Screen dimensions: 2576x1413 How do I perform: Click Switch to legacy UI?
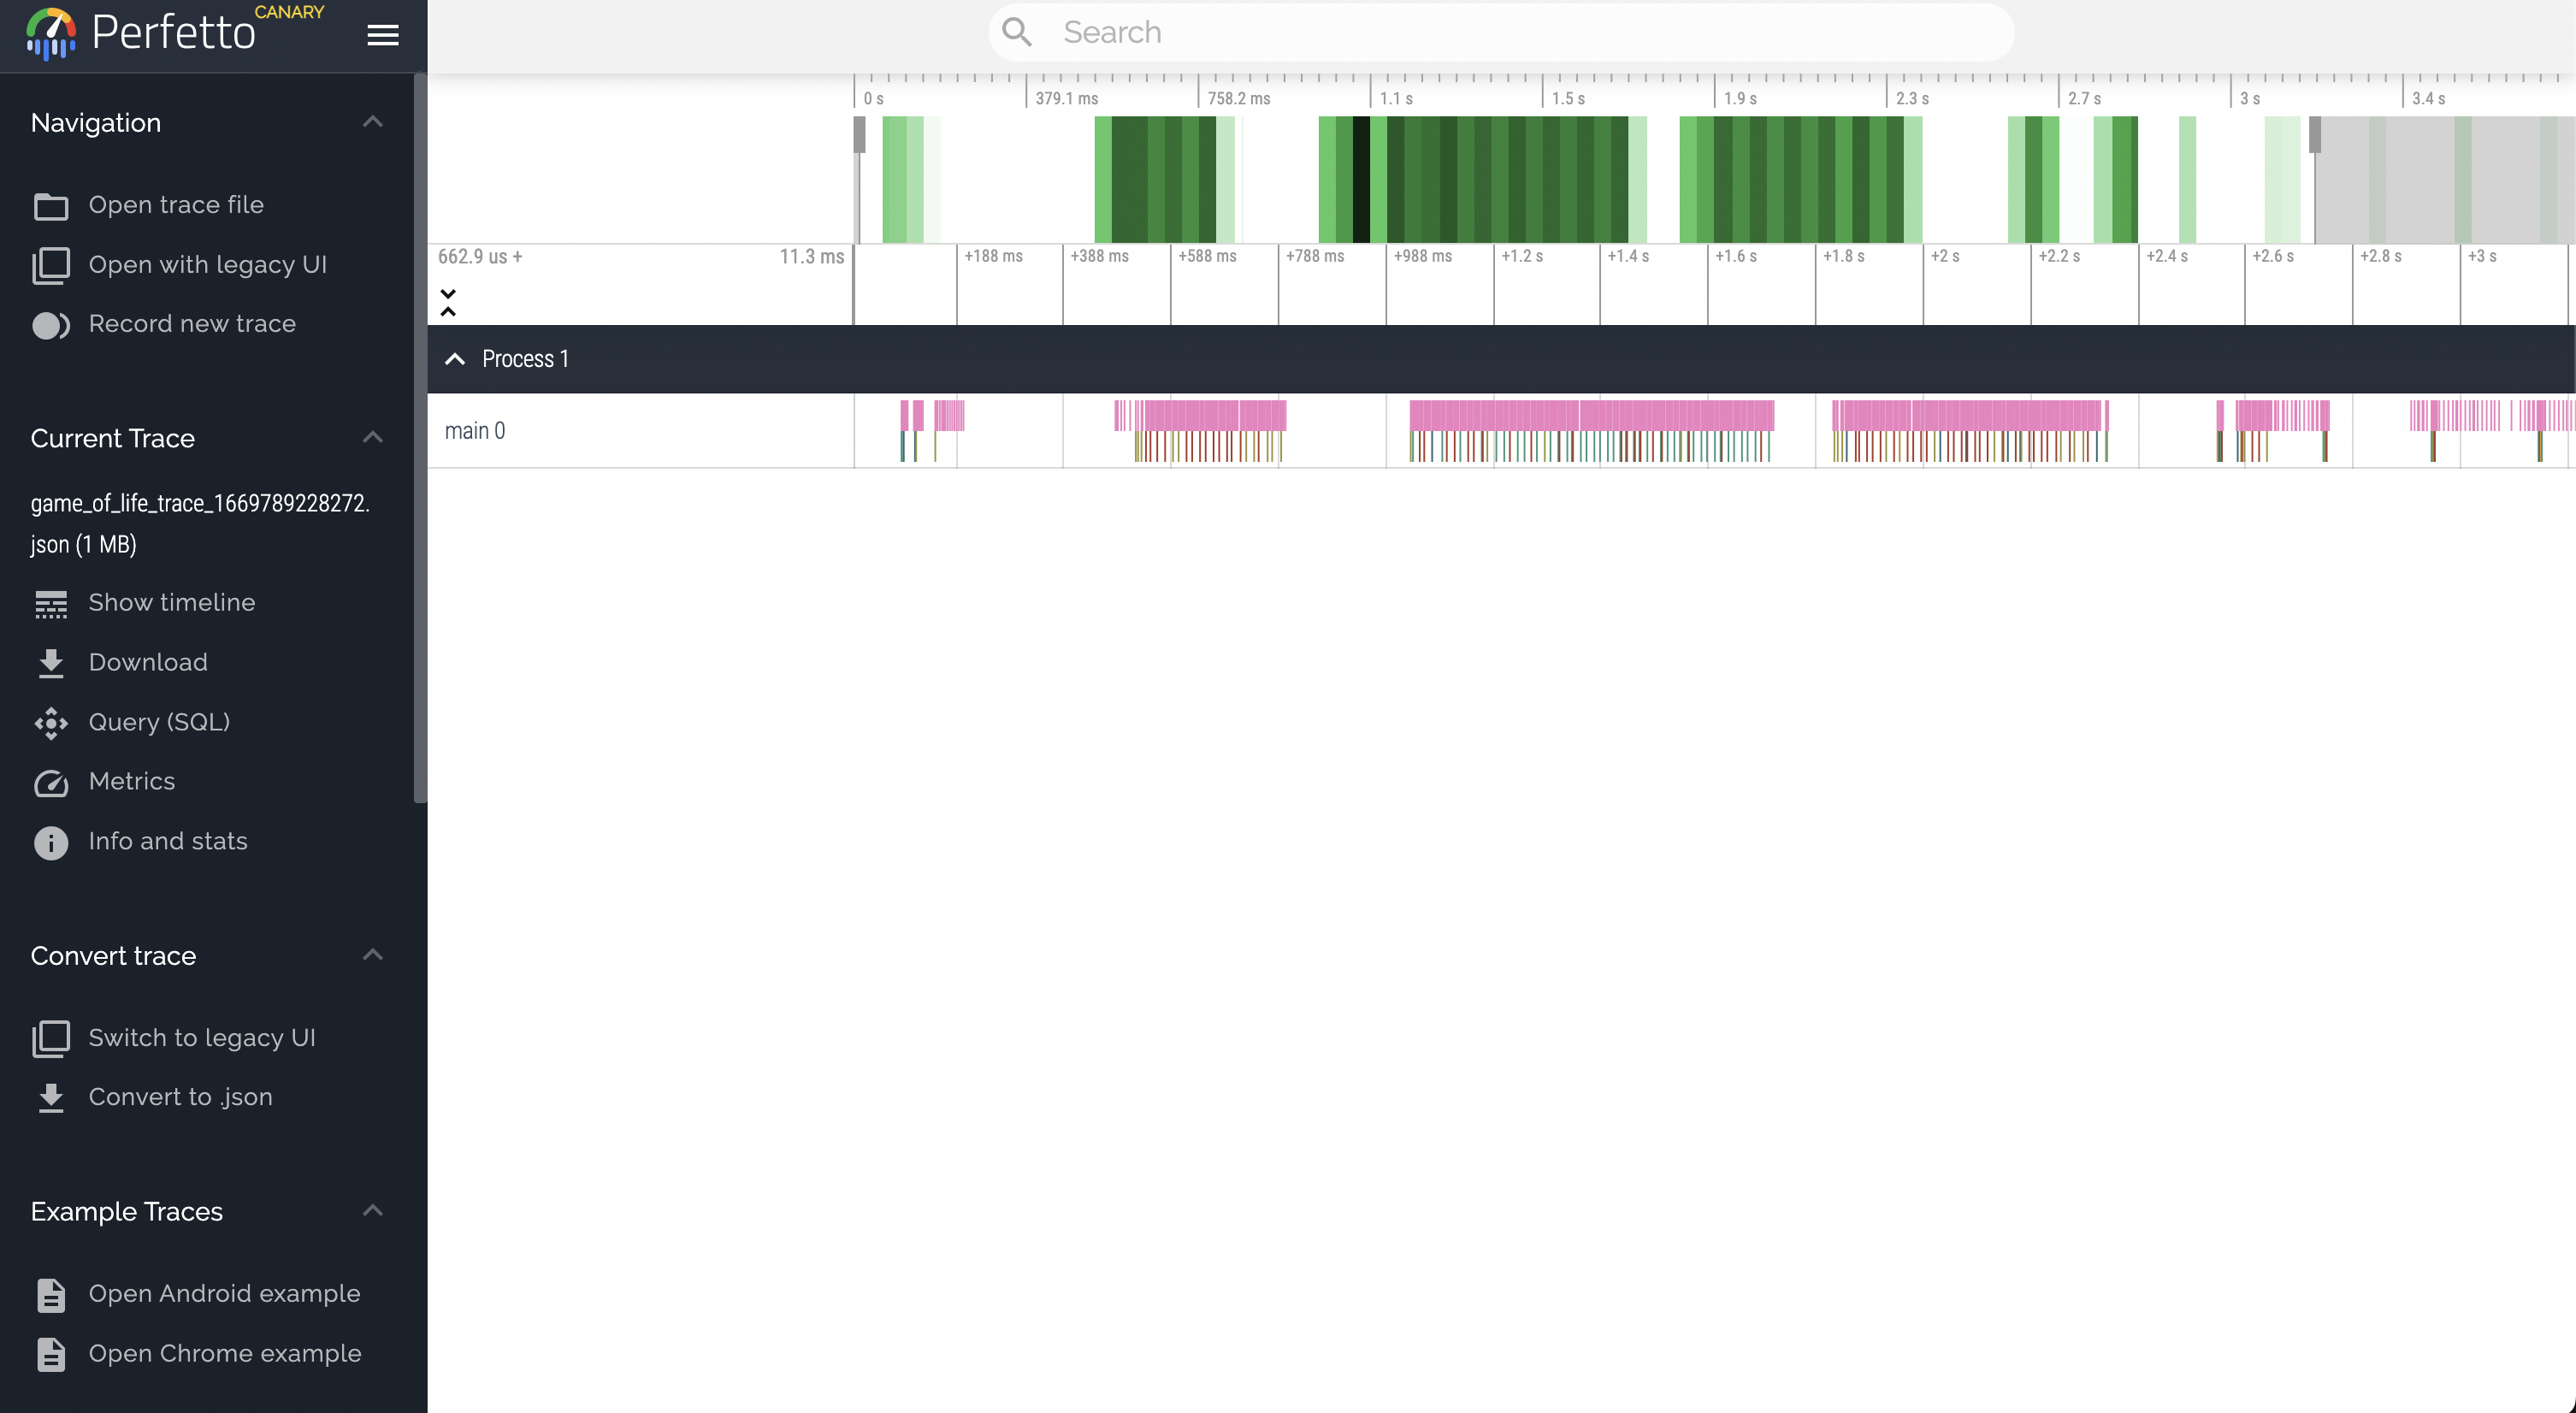click(201, 1038)
